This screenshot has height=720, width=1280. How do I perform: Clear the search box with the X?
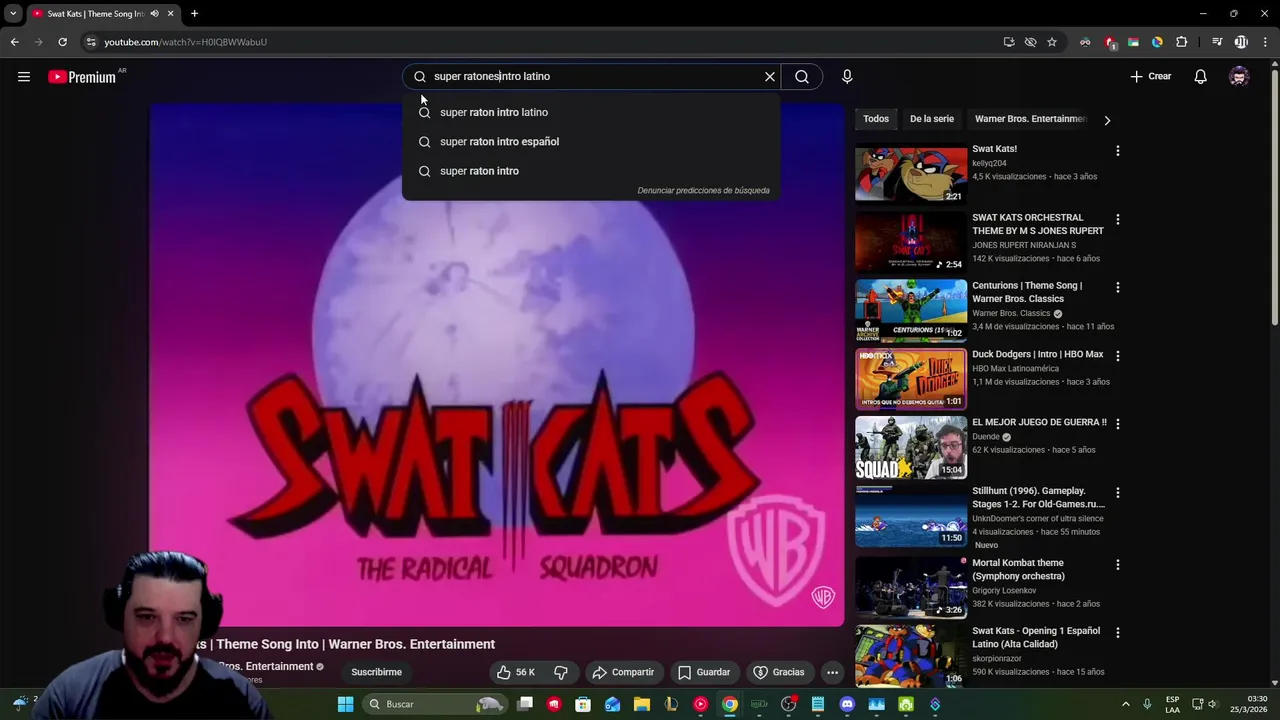770,76
